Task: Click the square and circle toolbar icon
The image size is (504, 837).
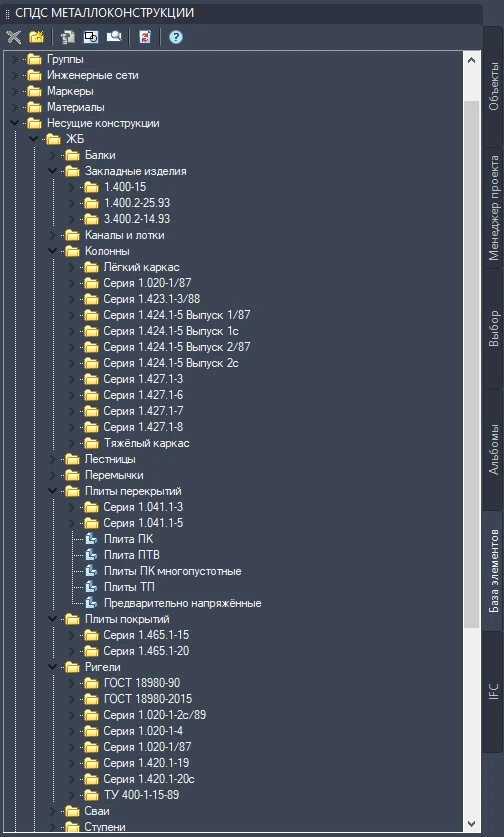Action: click(91, 37)
